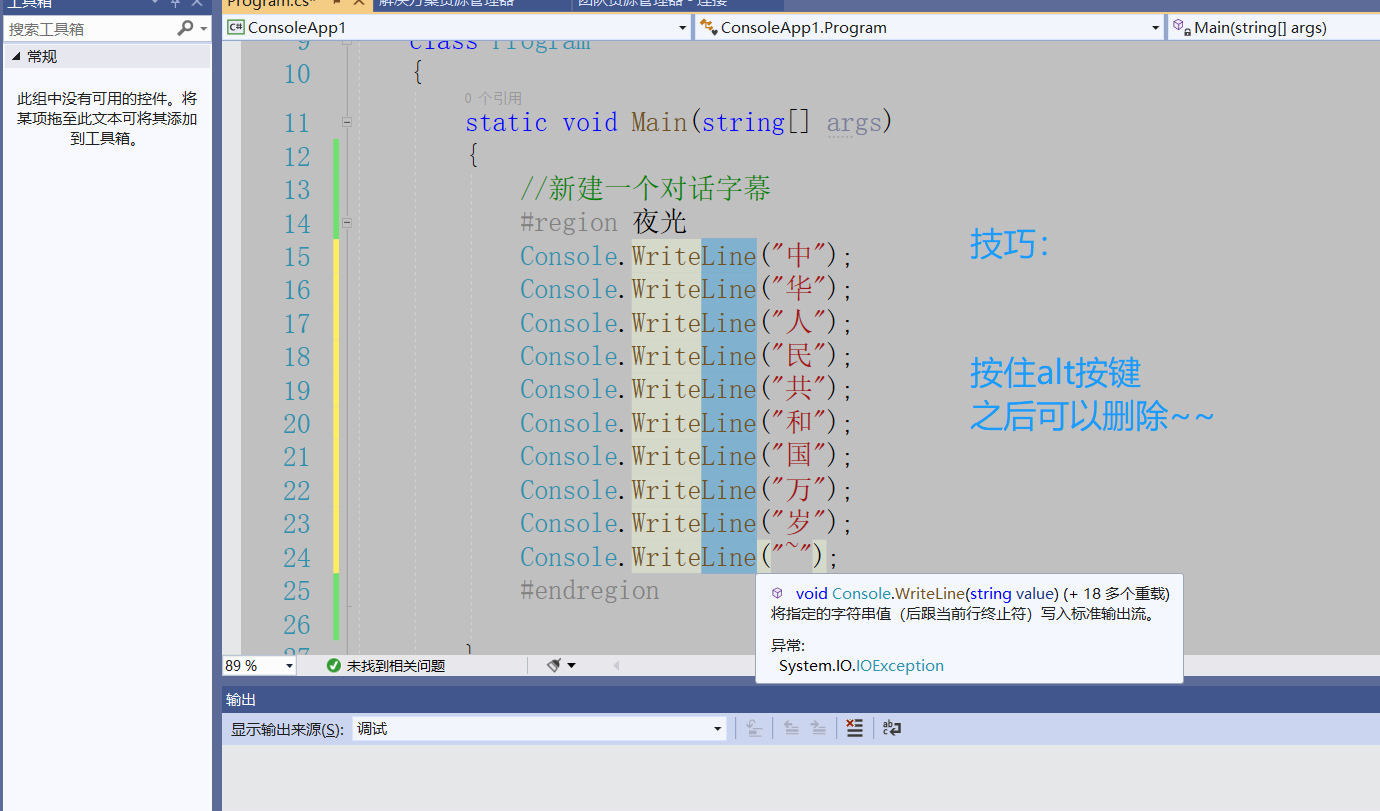The image size is (1380, 811).
Task: Open the toolbox search options dropdown arrow
Action: [x=204, y=29]
